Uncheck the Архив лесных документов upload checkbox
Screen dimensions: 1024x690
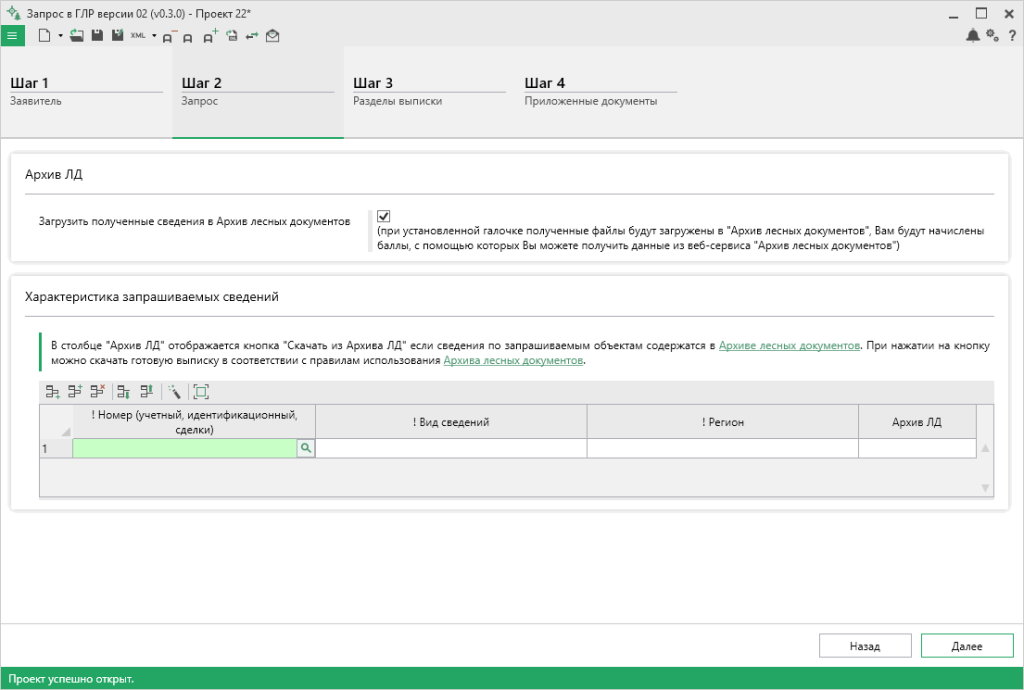coord(383,216)
